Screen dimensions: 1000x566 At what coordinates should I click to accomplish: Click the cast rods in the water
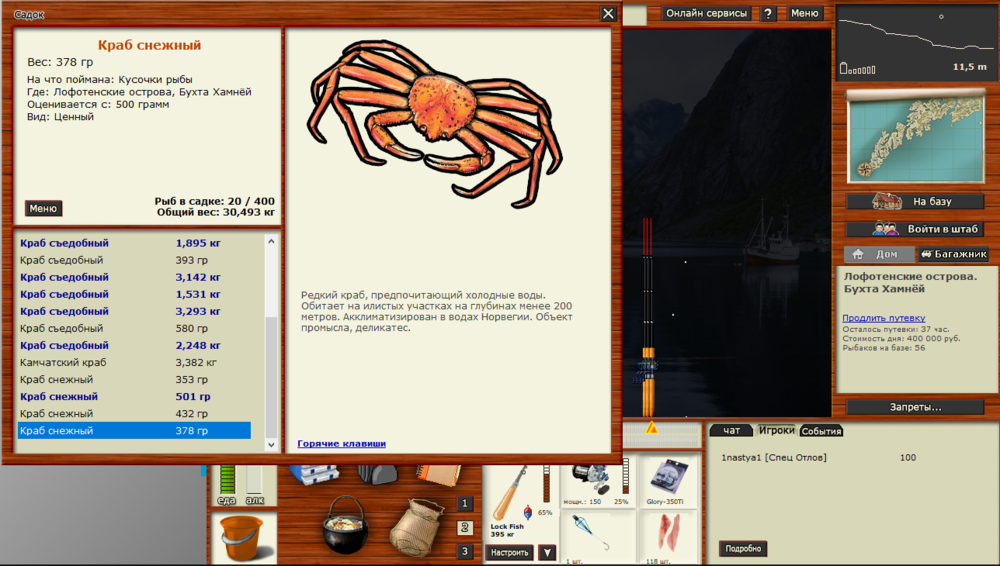tap(648, 319)
